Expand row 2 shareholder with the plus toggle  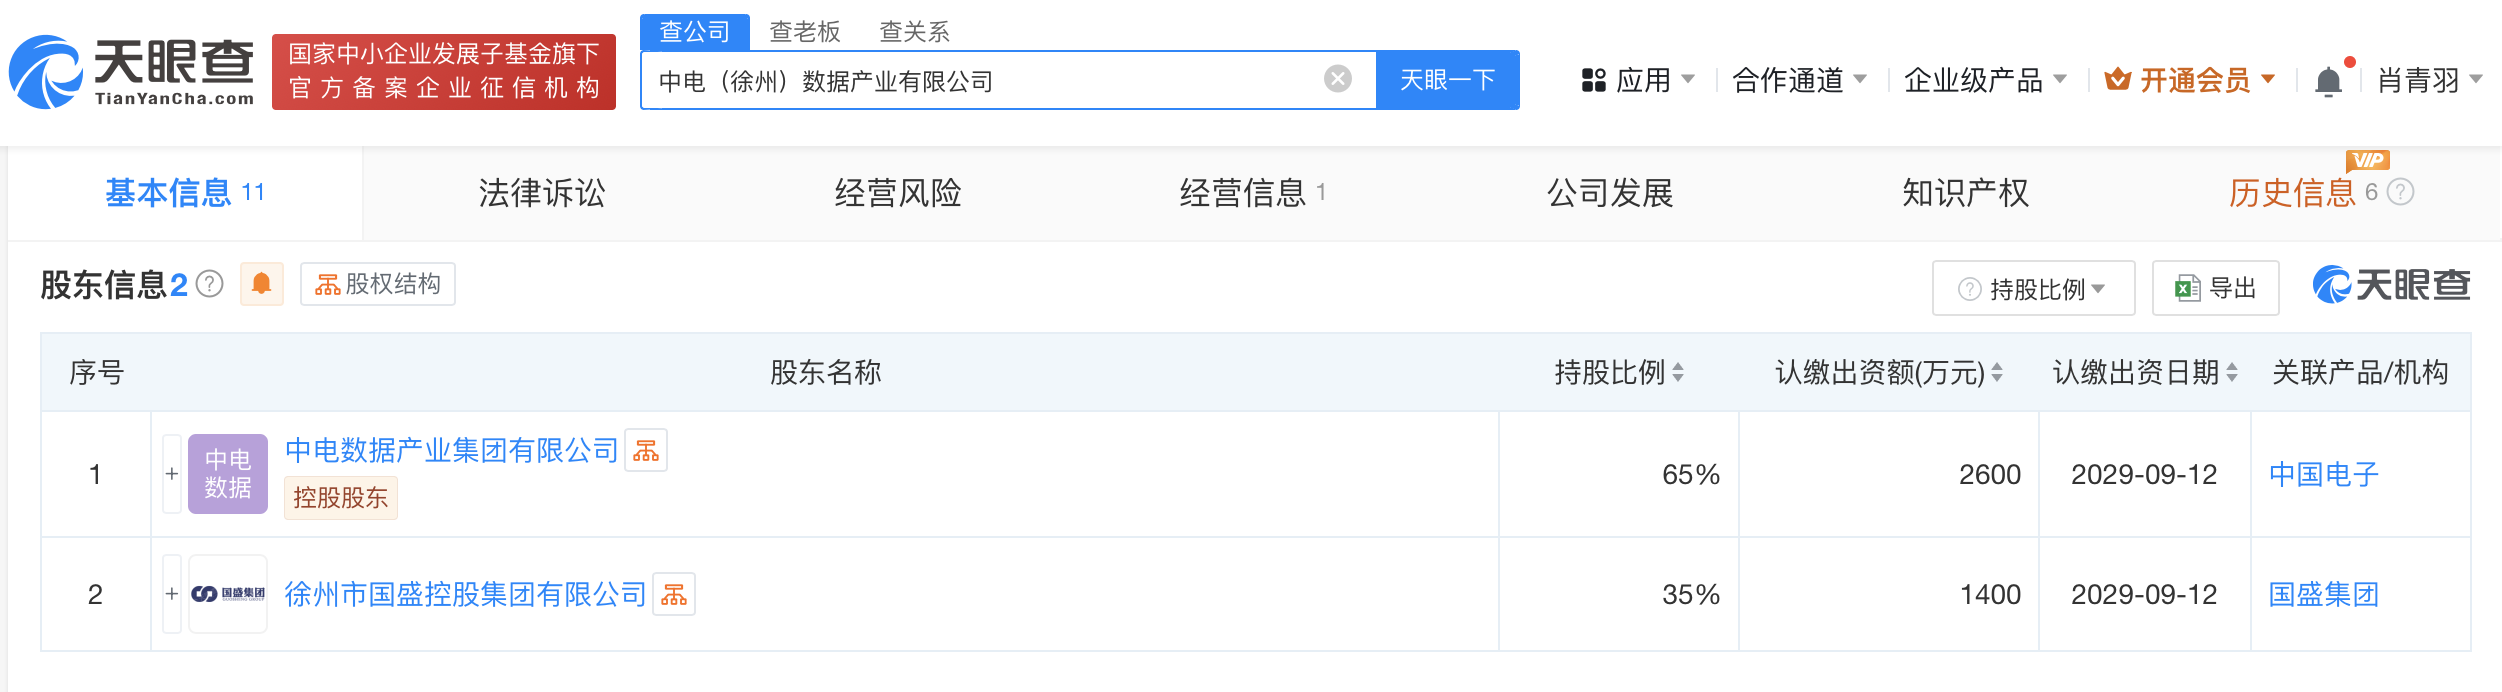pyautogui.click(x=172, y=594)
